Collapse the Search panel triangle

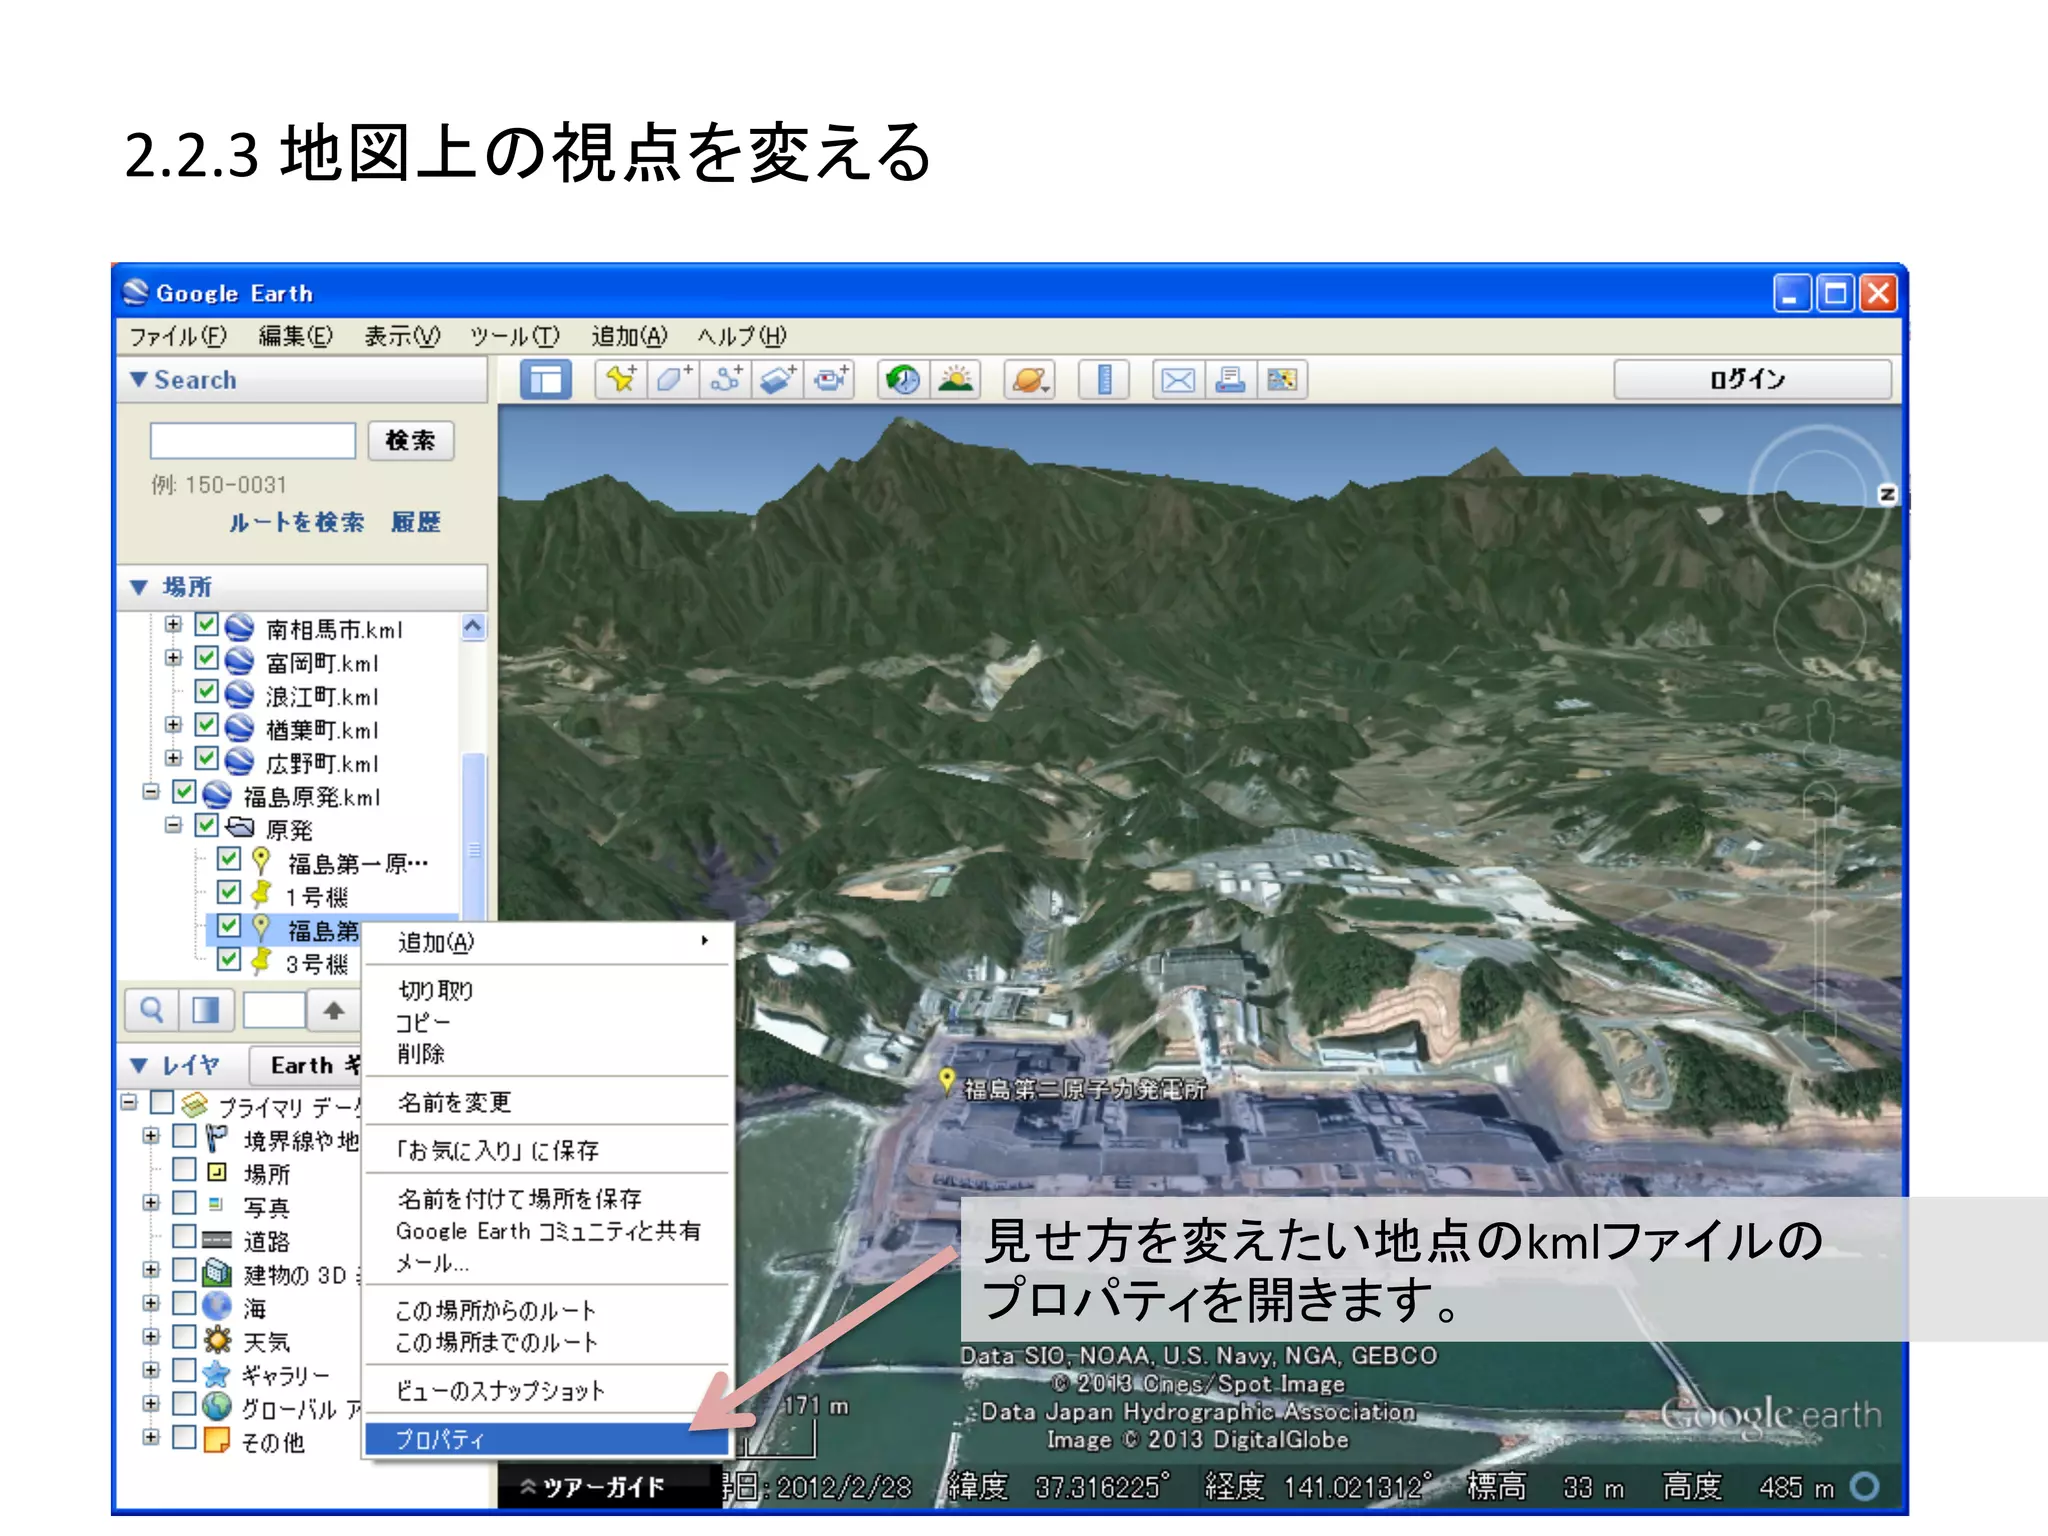click(x=139, y=380)
